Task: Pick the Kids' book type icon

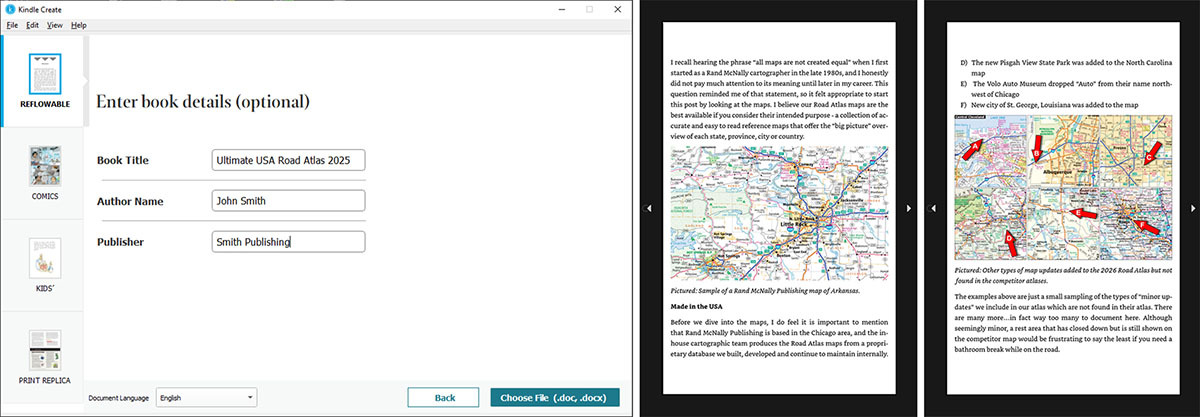Action: pyautogui.click(x=45, y=258)
